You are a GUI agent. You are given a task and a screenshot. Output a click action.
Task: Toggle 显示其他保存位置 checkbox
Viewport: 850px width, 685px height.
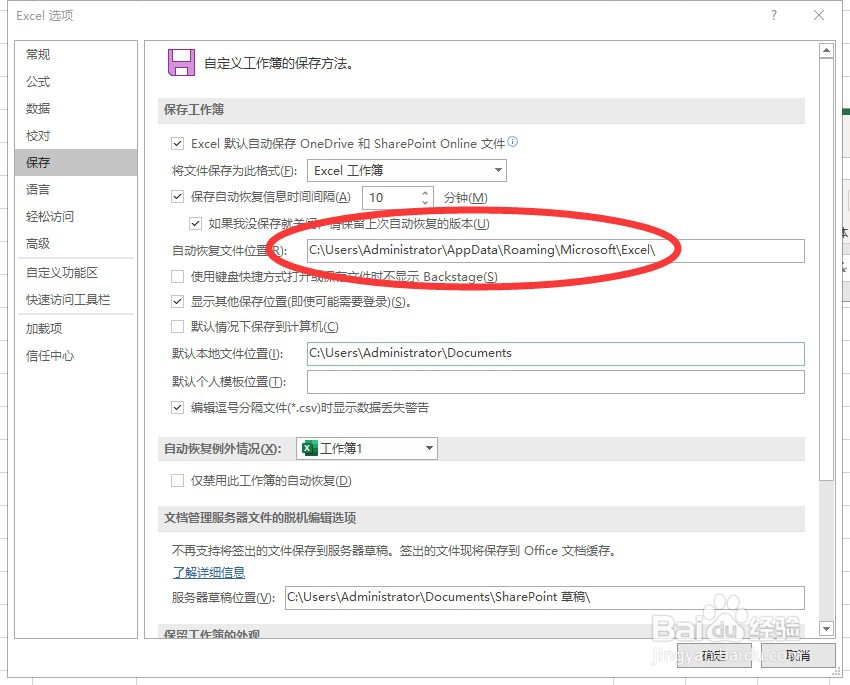pos(177,301)
